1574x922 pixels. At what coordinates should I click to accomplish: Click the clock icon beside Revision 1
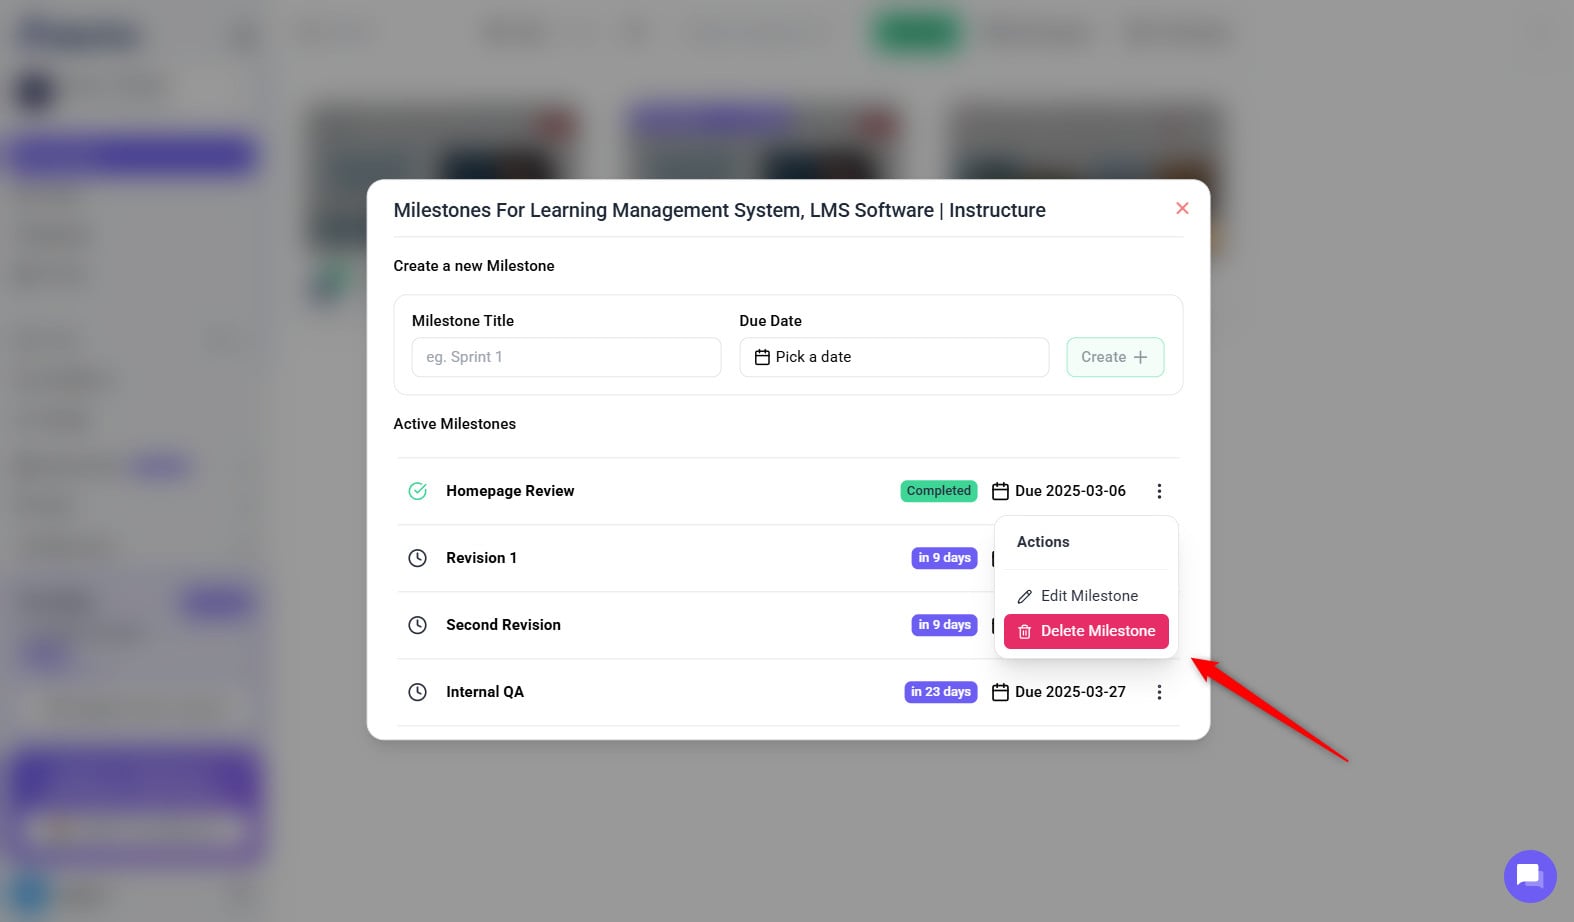[x=418, y=558]
